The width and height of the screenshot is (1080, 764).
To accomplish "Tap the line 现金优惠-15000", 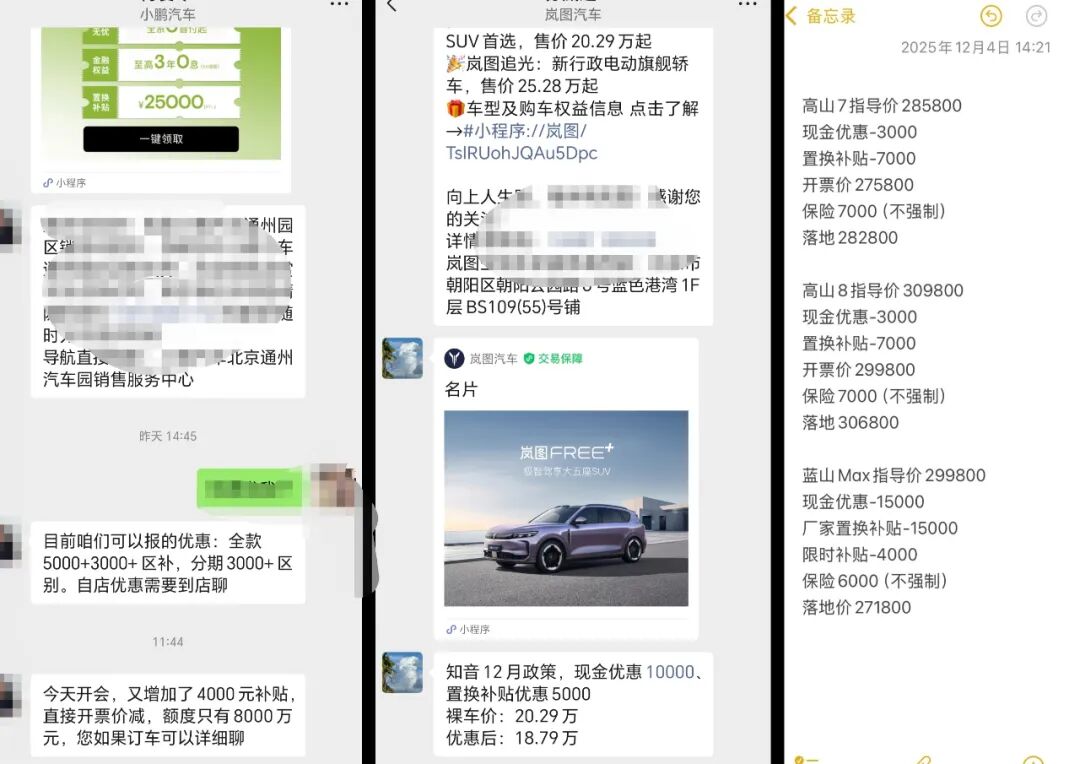I will point(863,502).
